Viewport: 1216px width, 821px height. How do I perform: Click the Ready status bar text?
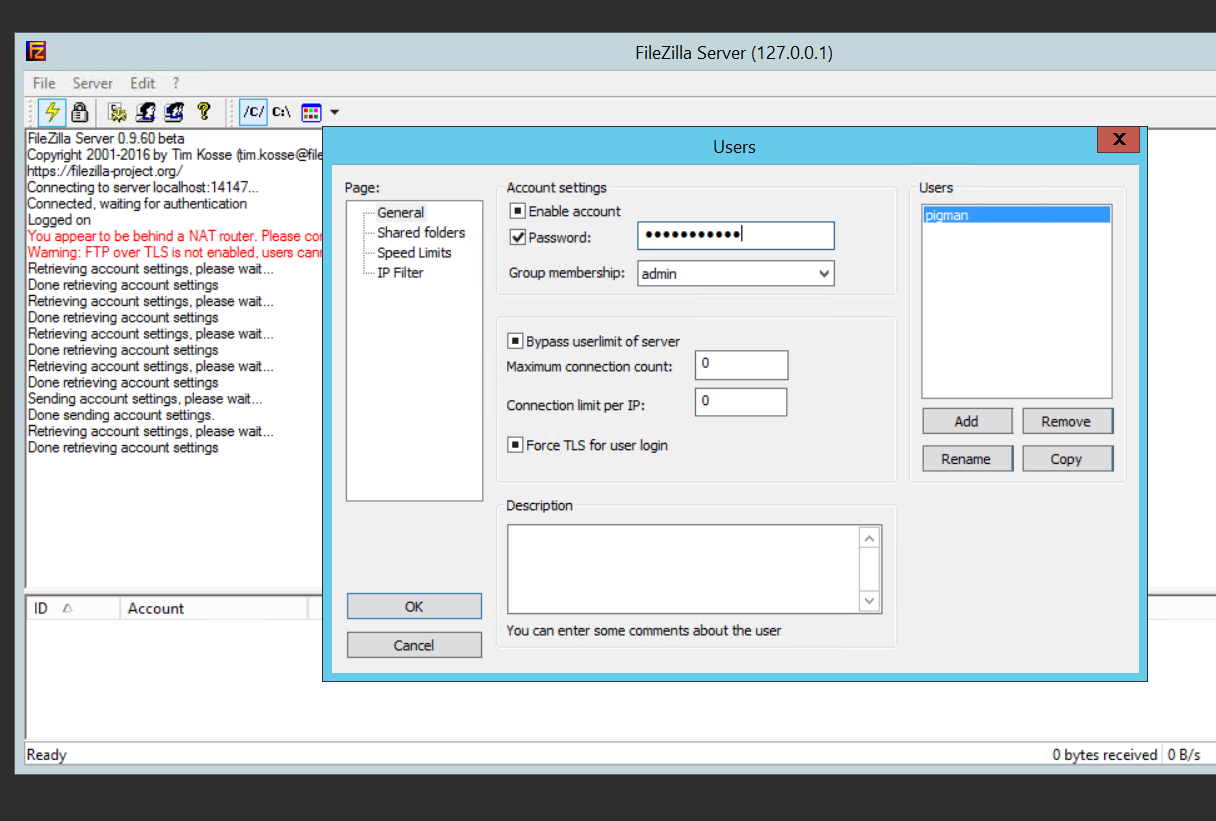[x=46, y=755]
